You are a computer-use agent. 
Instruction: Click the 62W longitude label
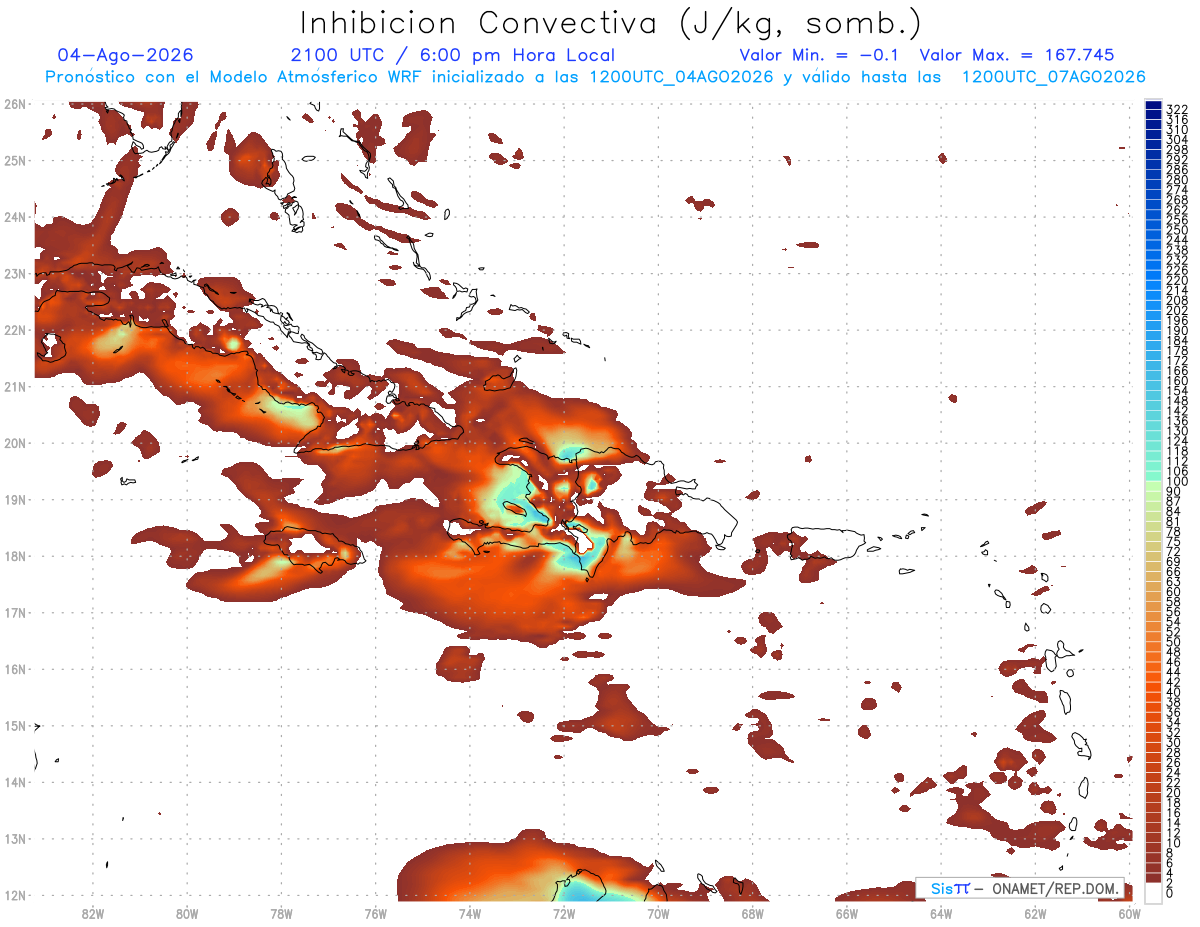[1036, 913]
